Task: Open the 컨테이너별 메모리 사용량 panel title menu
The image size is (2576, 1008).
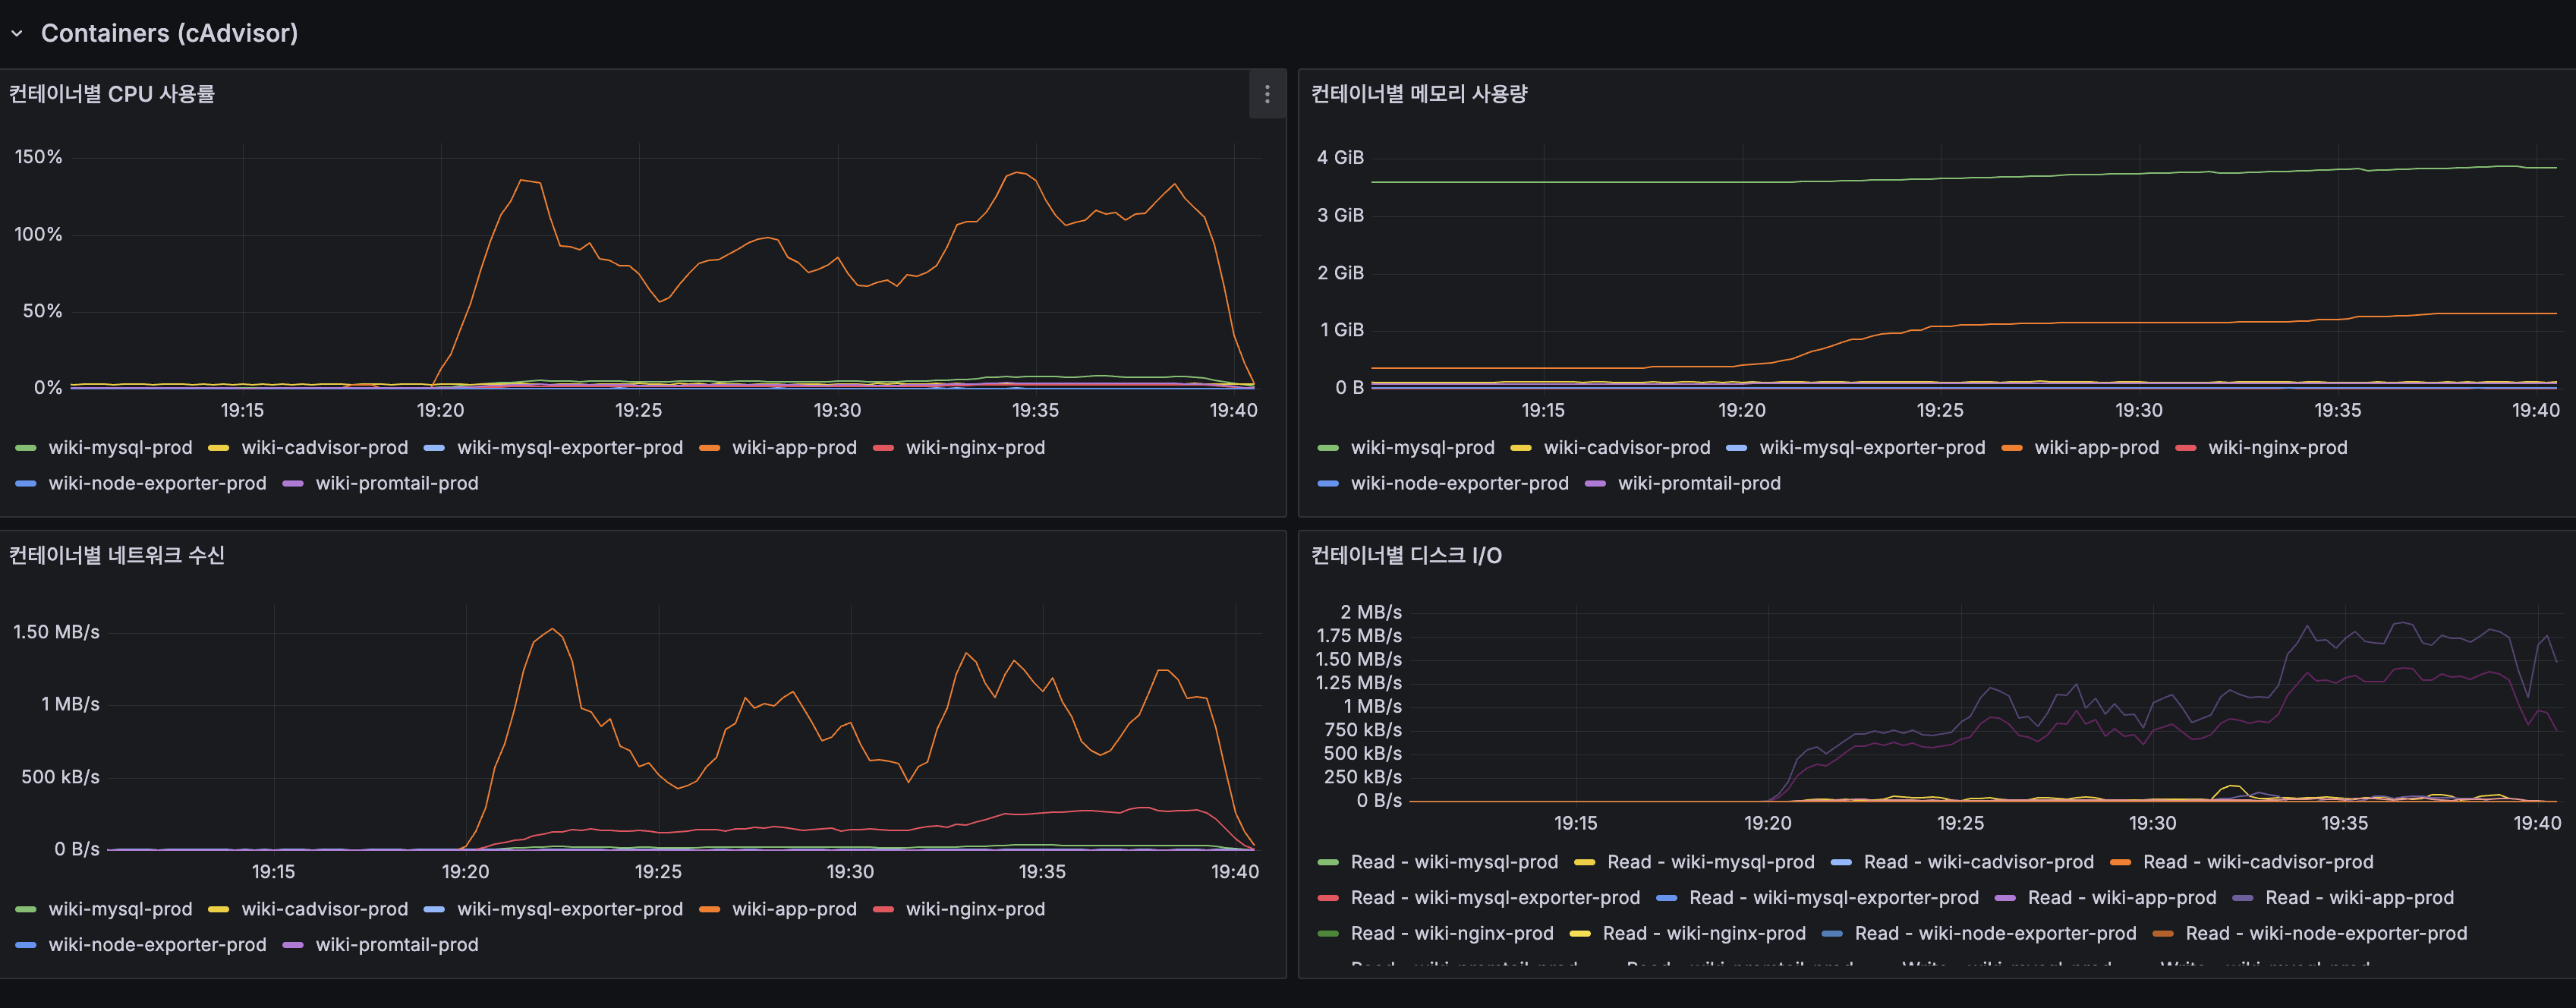Action: click(x=1419, y=94)
